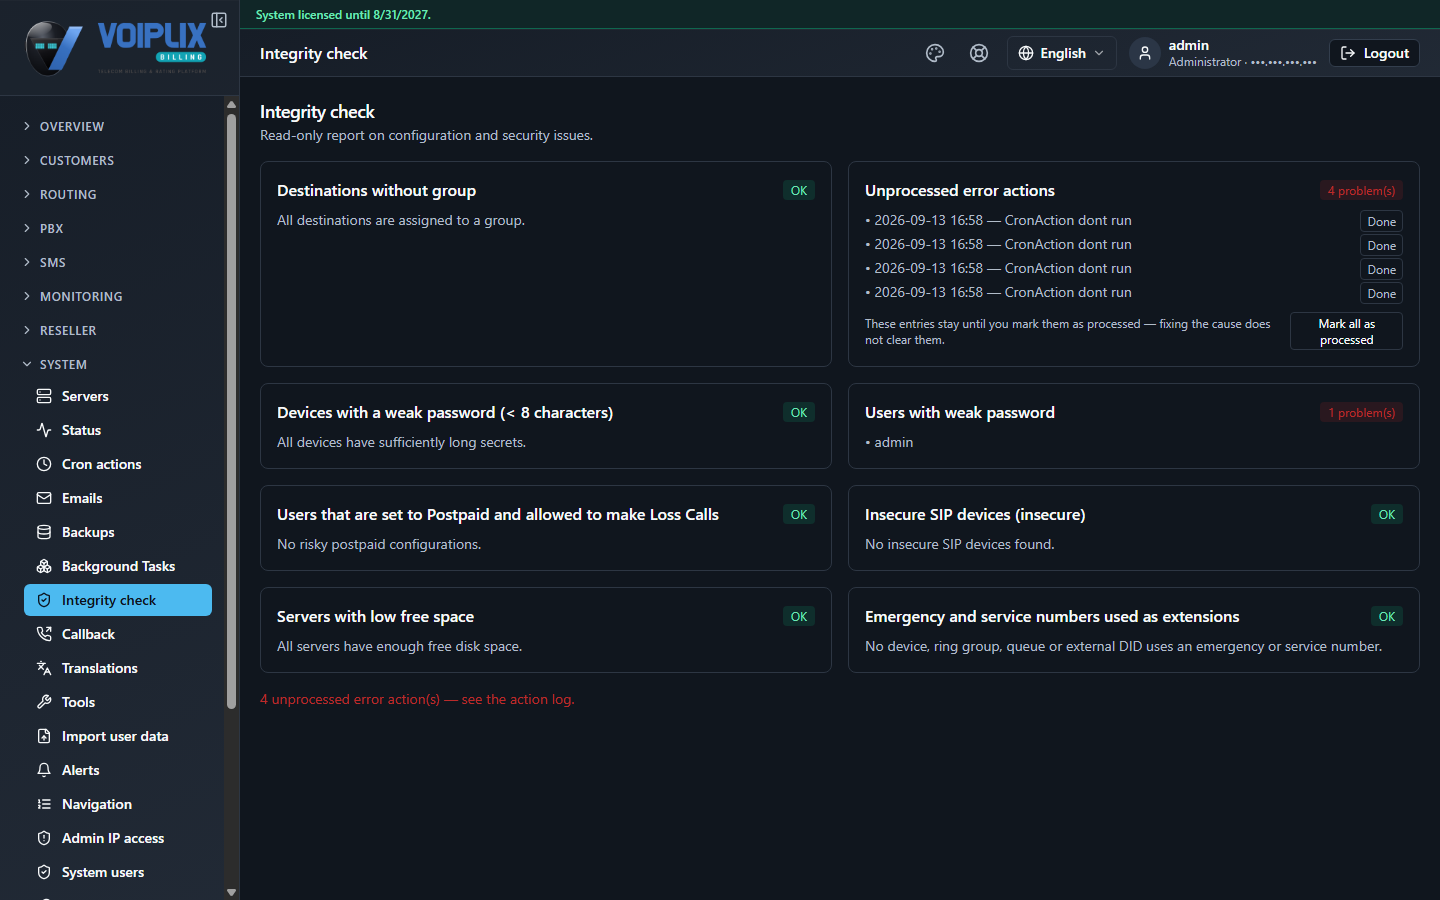Open the English language dropdown
The width and height of the screenshot is (1440, 900).
point(1061,53)
